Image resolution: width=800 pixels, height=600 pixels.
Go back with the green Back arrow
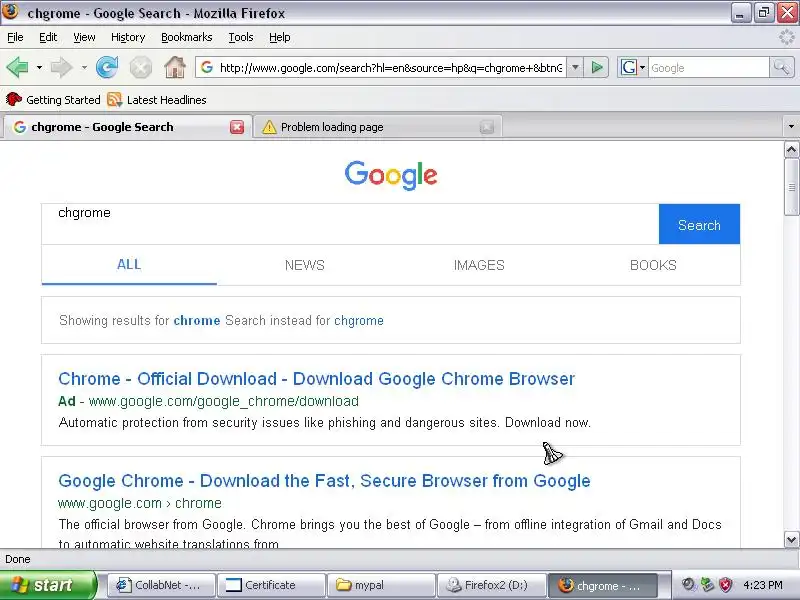coord(17,67)
